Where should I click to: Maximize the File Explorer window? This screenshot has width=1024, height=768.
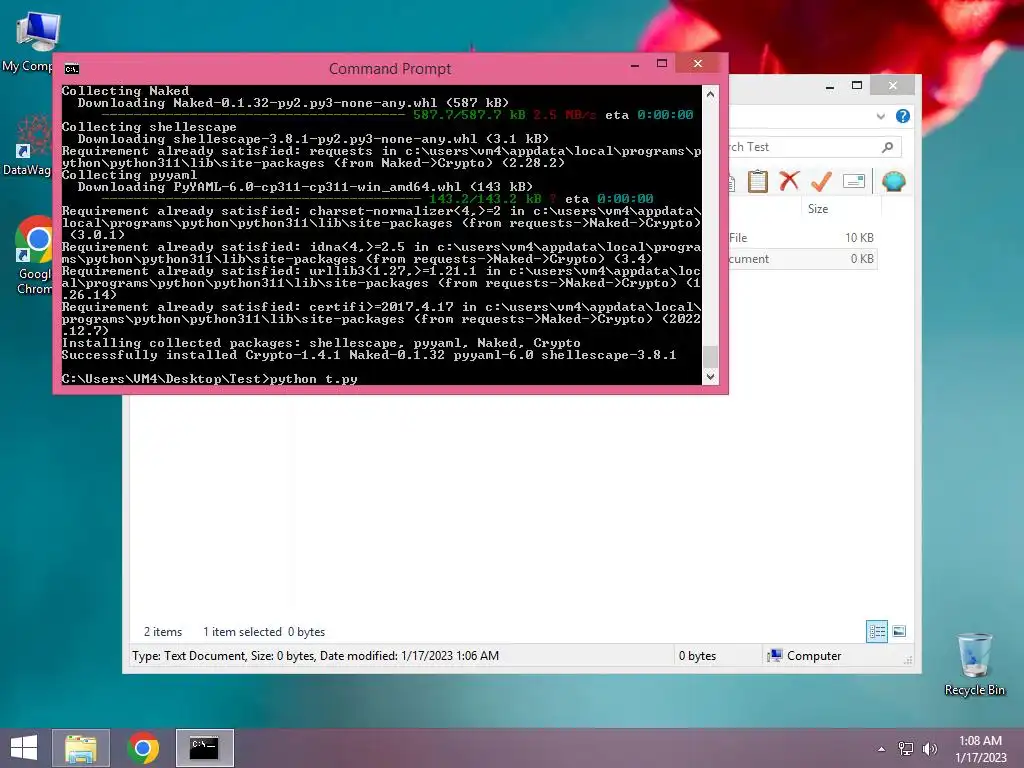[x=857, y=86]
